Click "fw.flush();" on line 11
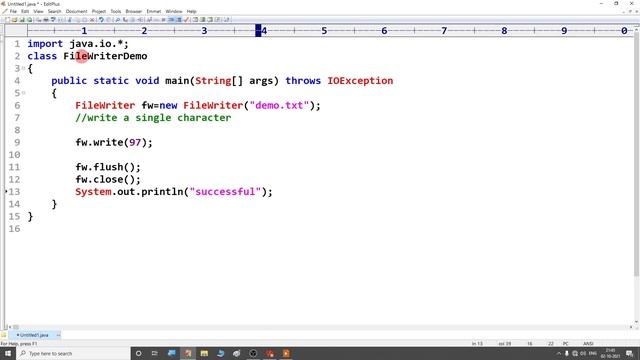Viewport: 640px width, 360px height. 108,167
